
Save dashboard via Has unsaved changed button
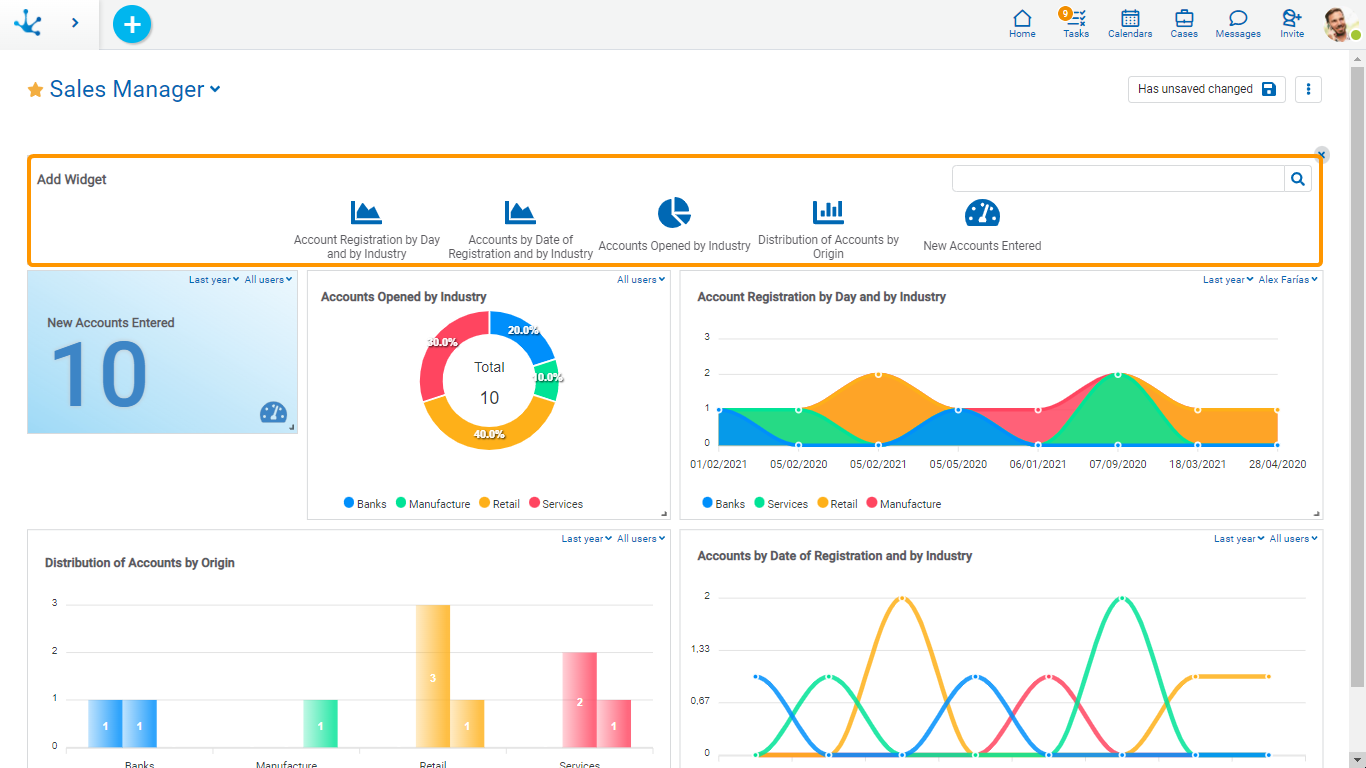pyautogui.click(x=1206, y=89)
